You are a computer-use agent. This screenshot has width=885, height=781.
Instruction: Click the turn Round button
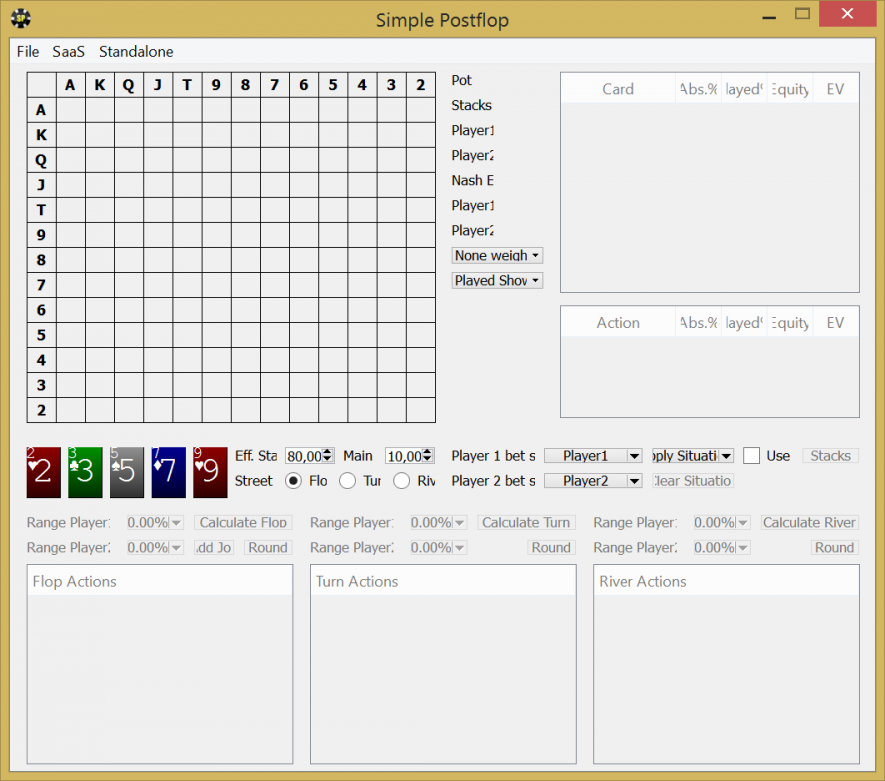click(x=551, y=547)
